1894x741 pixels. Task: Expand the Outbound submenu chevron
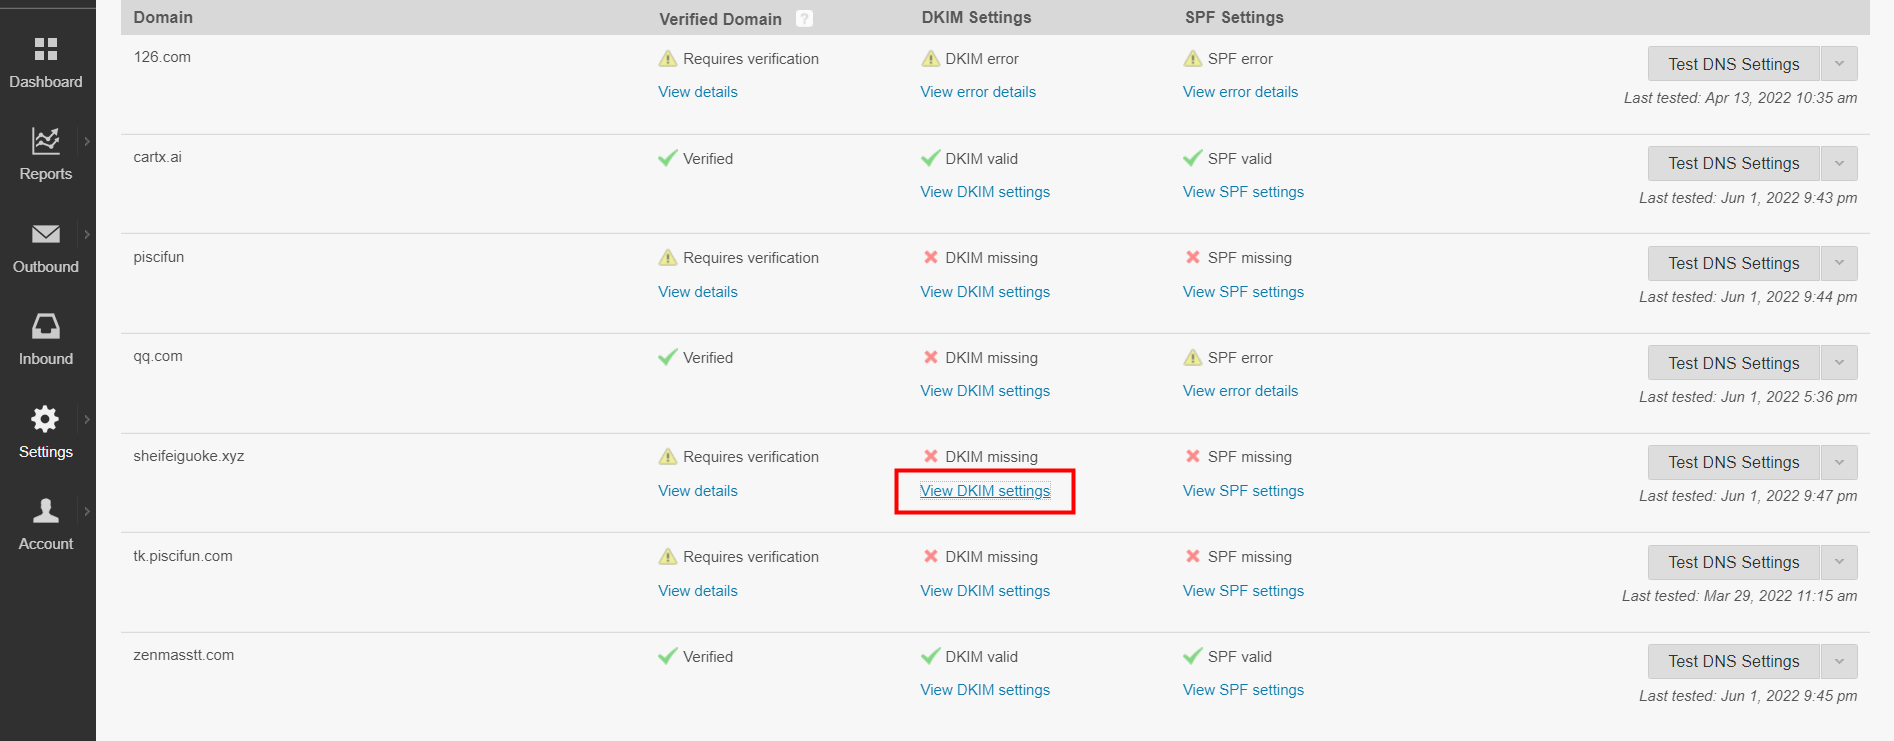point(87,235)
